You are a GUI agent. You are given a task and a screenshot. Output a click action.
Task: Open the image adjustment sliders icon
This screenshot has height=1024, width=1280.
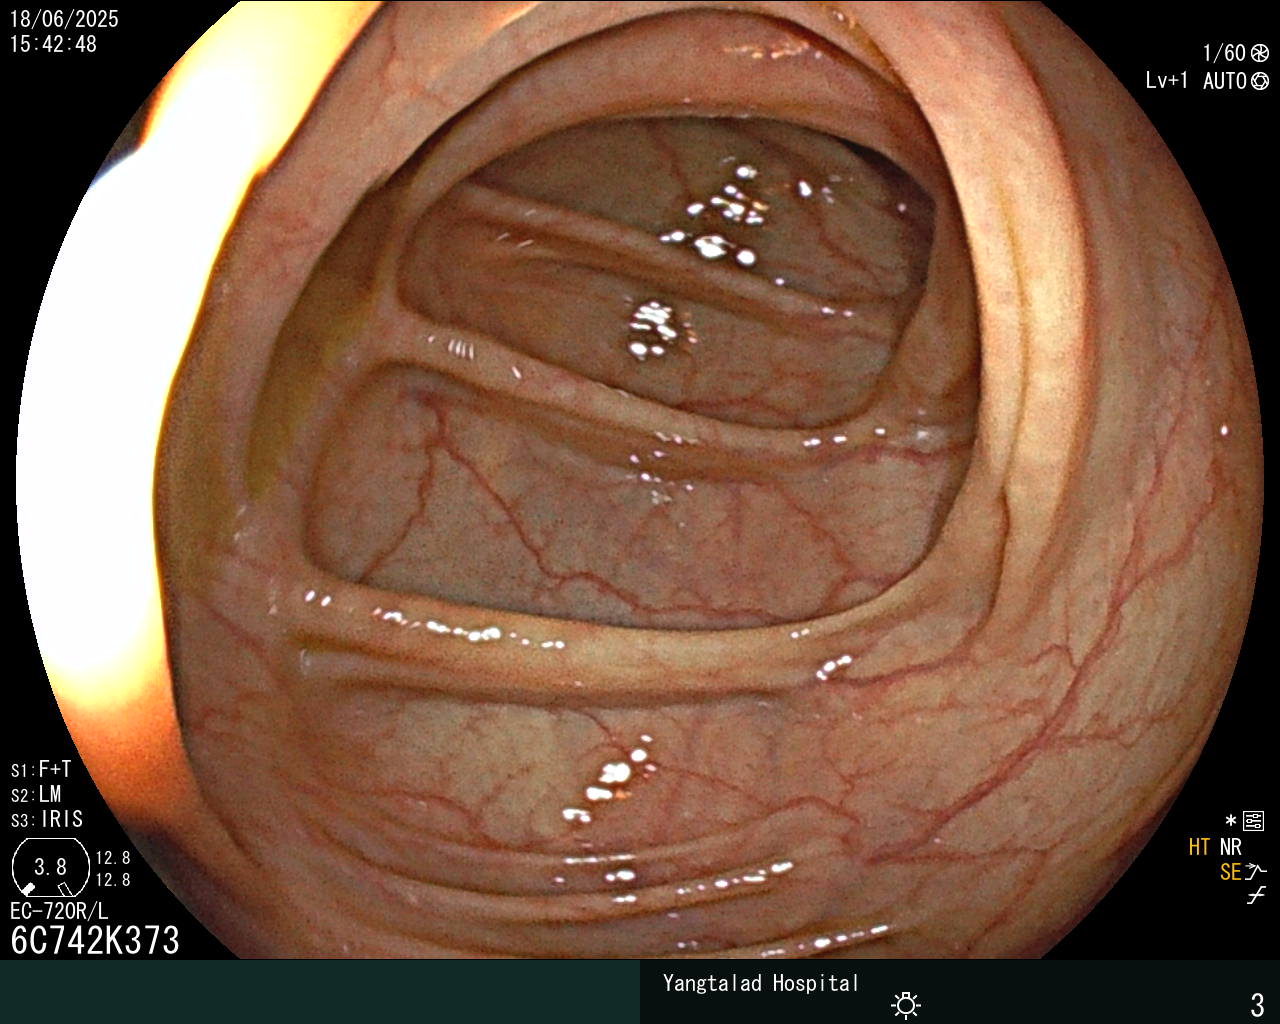point(1253,822)
